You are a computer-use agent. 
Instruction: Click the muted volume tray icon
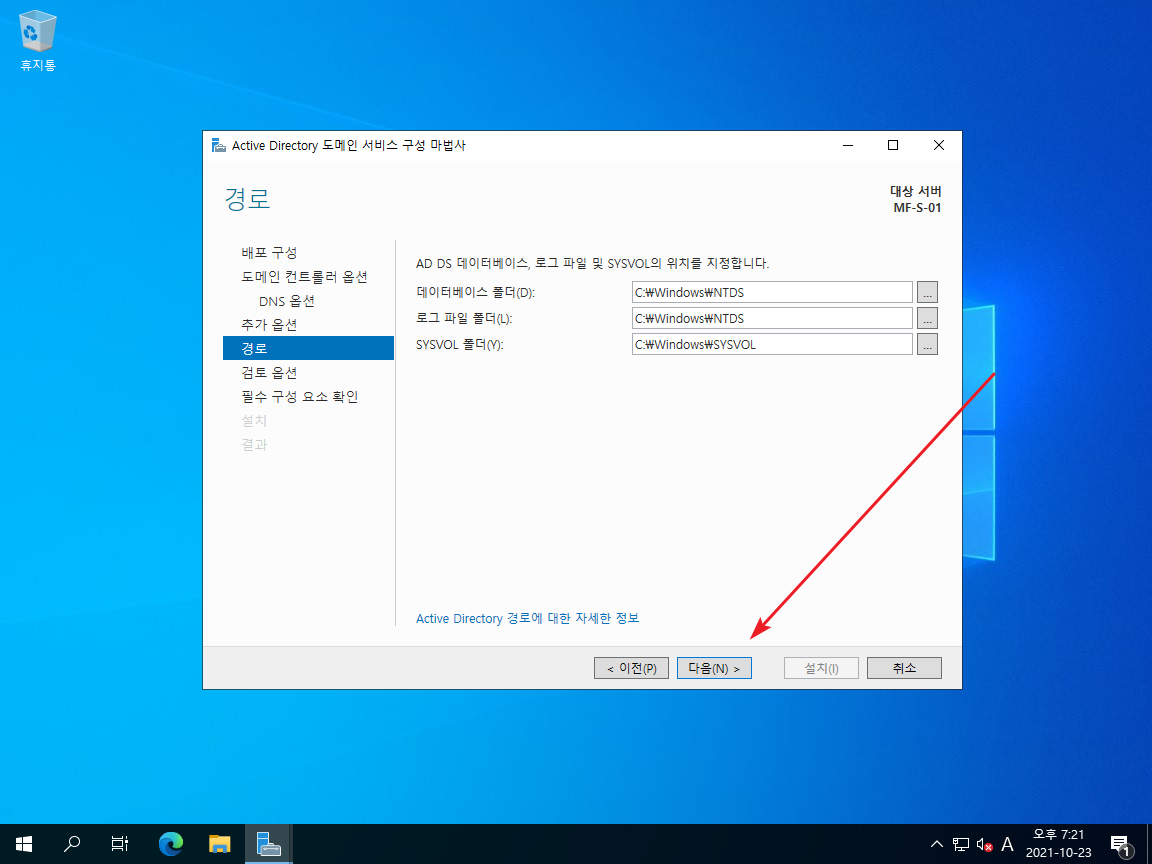[984, 844]
